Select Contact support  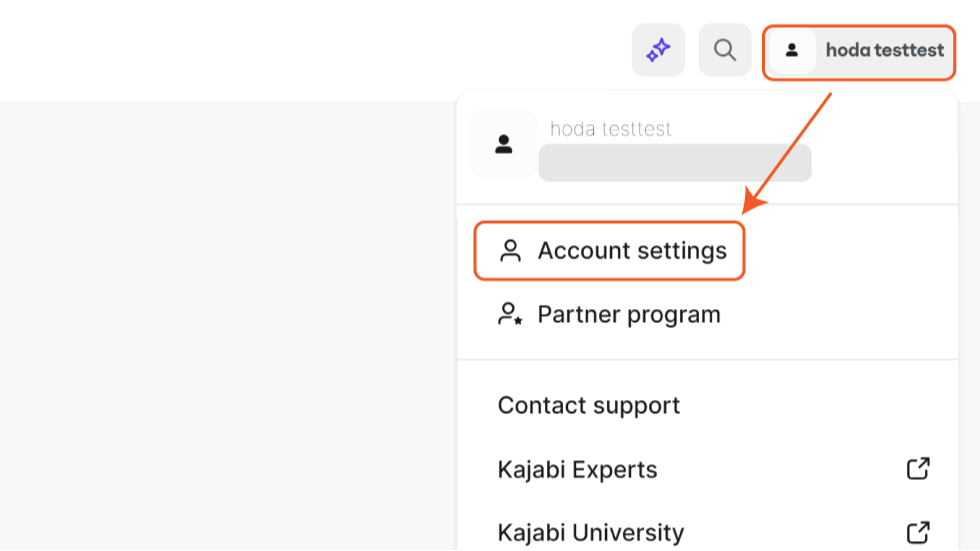point(589,405)
